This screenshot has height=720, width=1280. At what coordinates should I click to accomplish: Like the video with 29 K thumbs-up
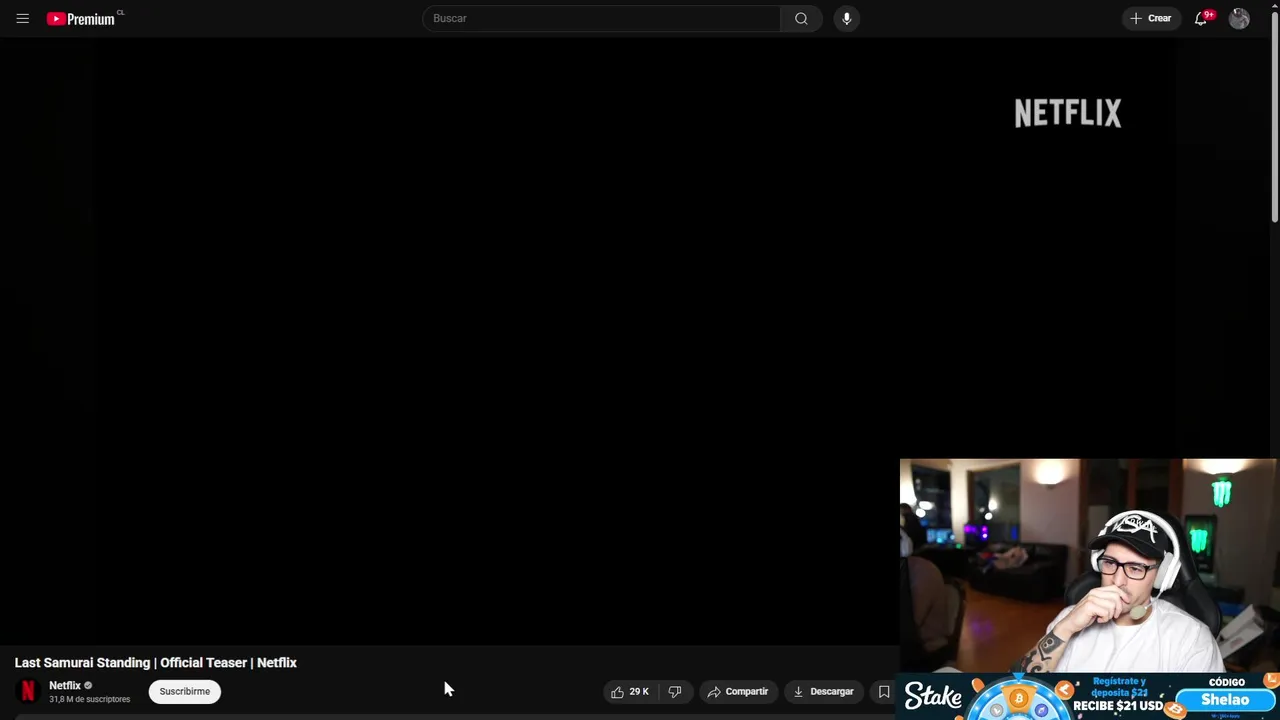(630, 691)
